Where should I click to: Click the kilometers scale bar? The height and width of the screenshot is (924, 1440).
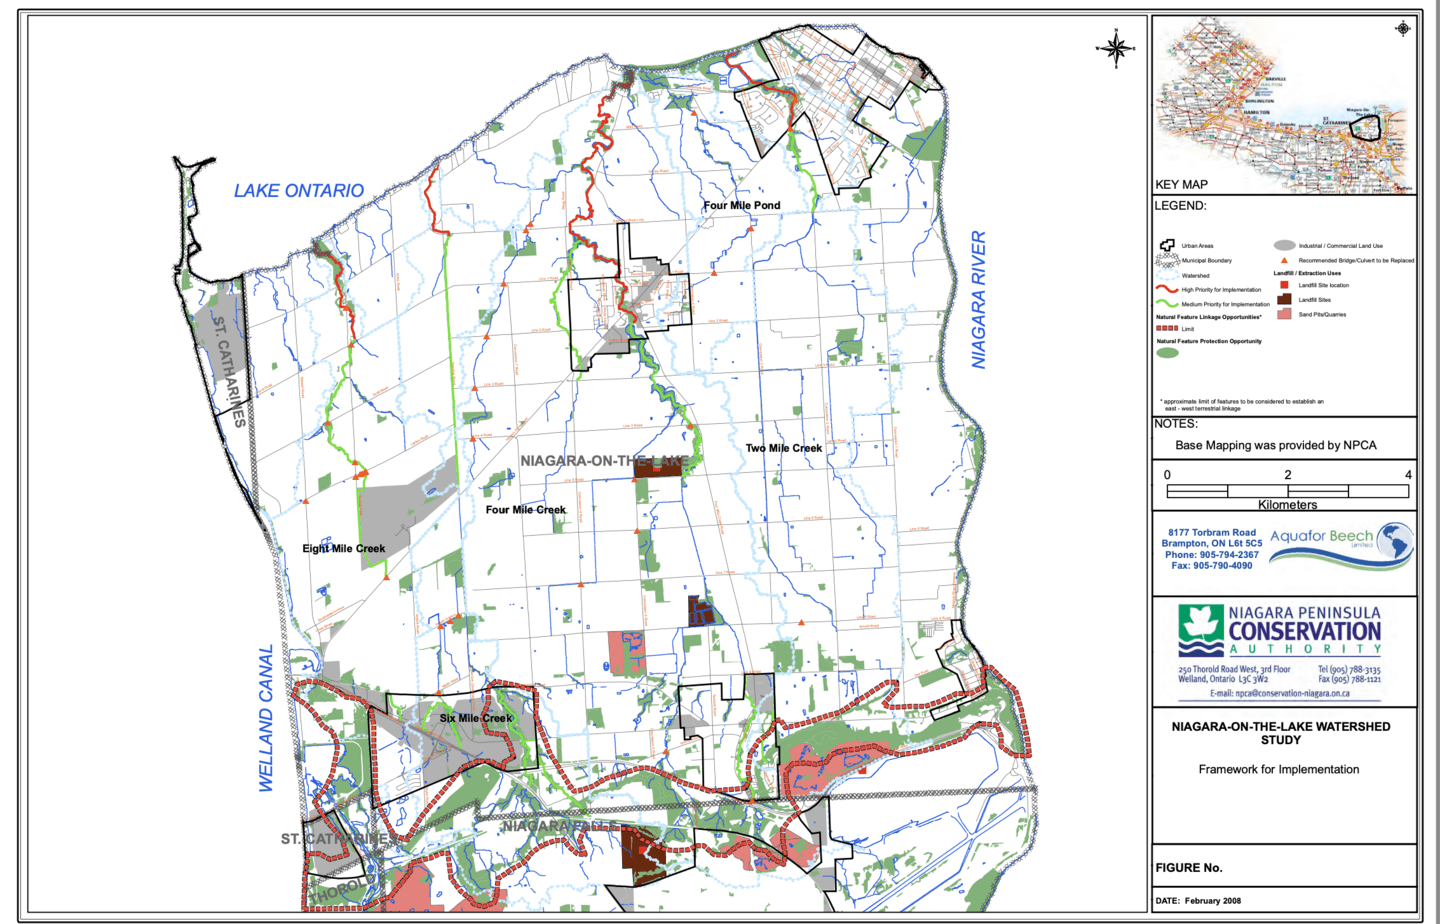click(1288, 491)
